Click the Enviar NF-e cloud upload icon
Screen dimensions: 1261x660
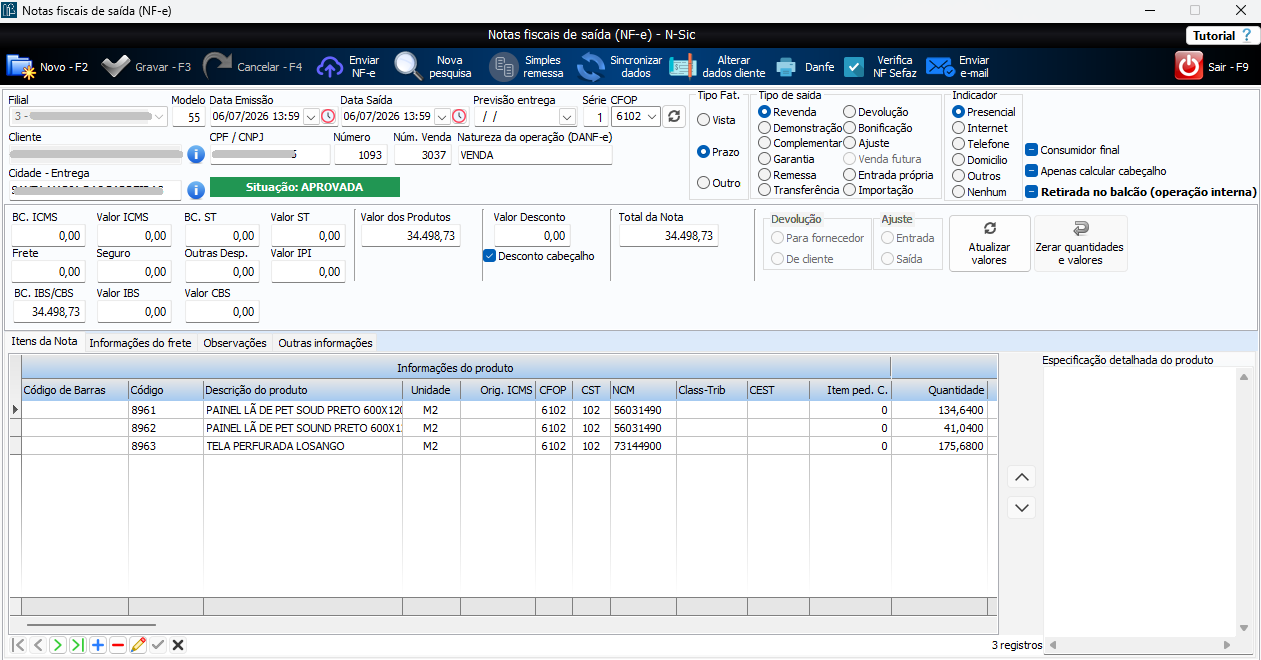coord(330,67)
